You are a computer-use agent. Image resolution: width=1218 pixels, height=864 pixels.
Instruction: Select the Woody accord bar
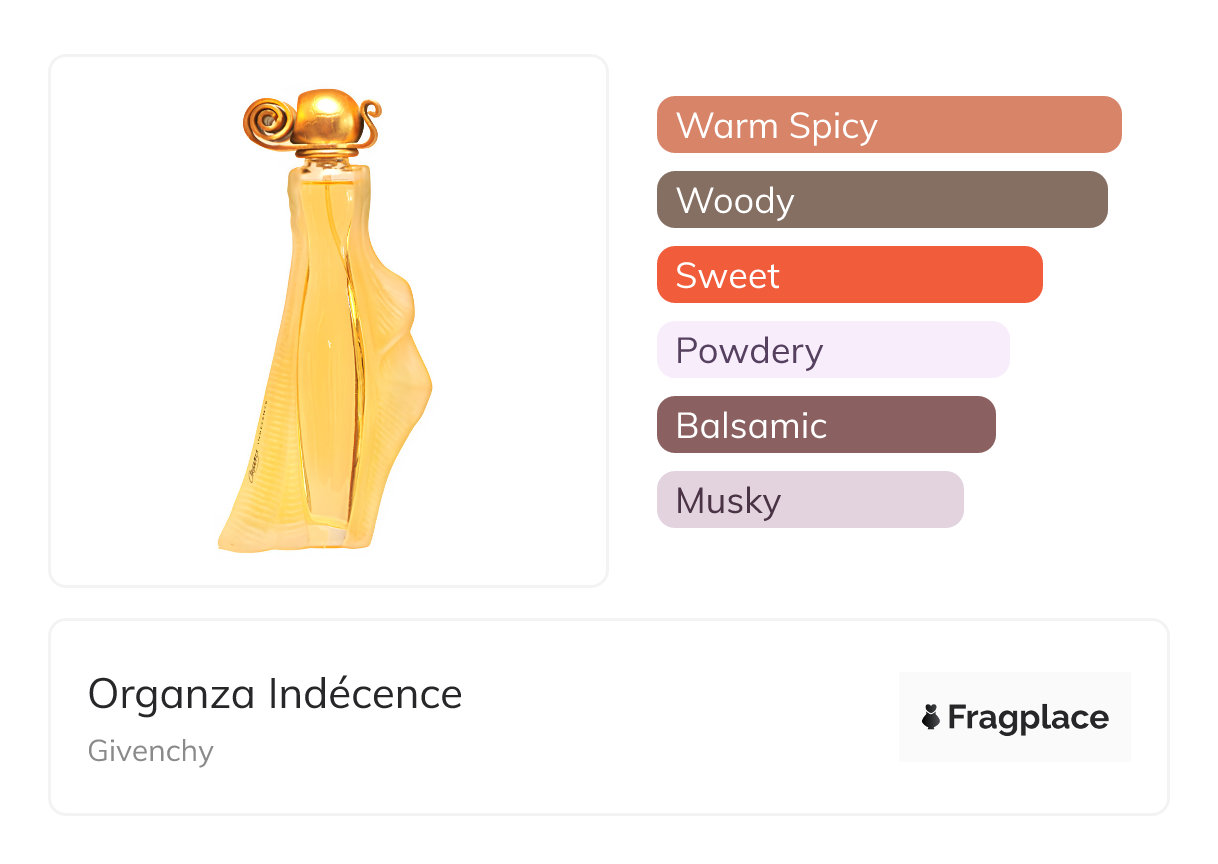[882, 200]
